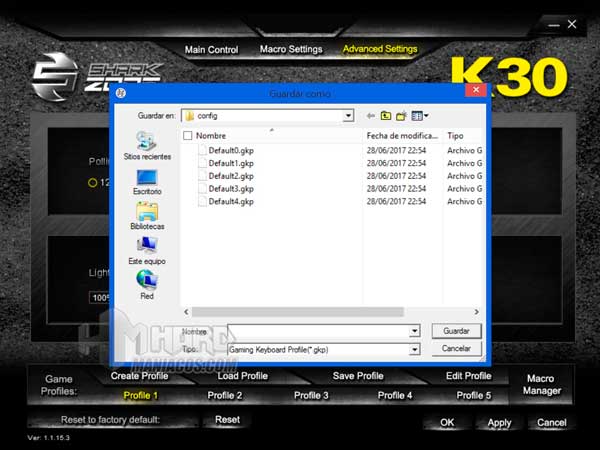This screenshot has height=450, width=600.
Task: Minimize the K30 software window
Action: [553, 25]
